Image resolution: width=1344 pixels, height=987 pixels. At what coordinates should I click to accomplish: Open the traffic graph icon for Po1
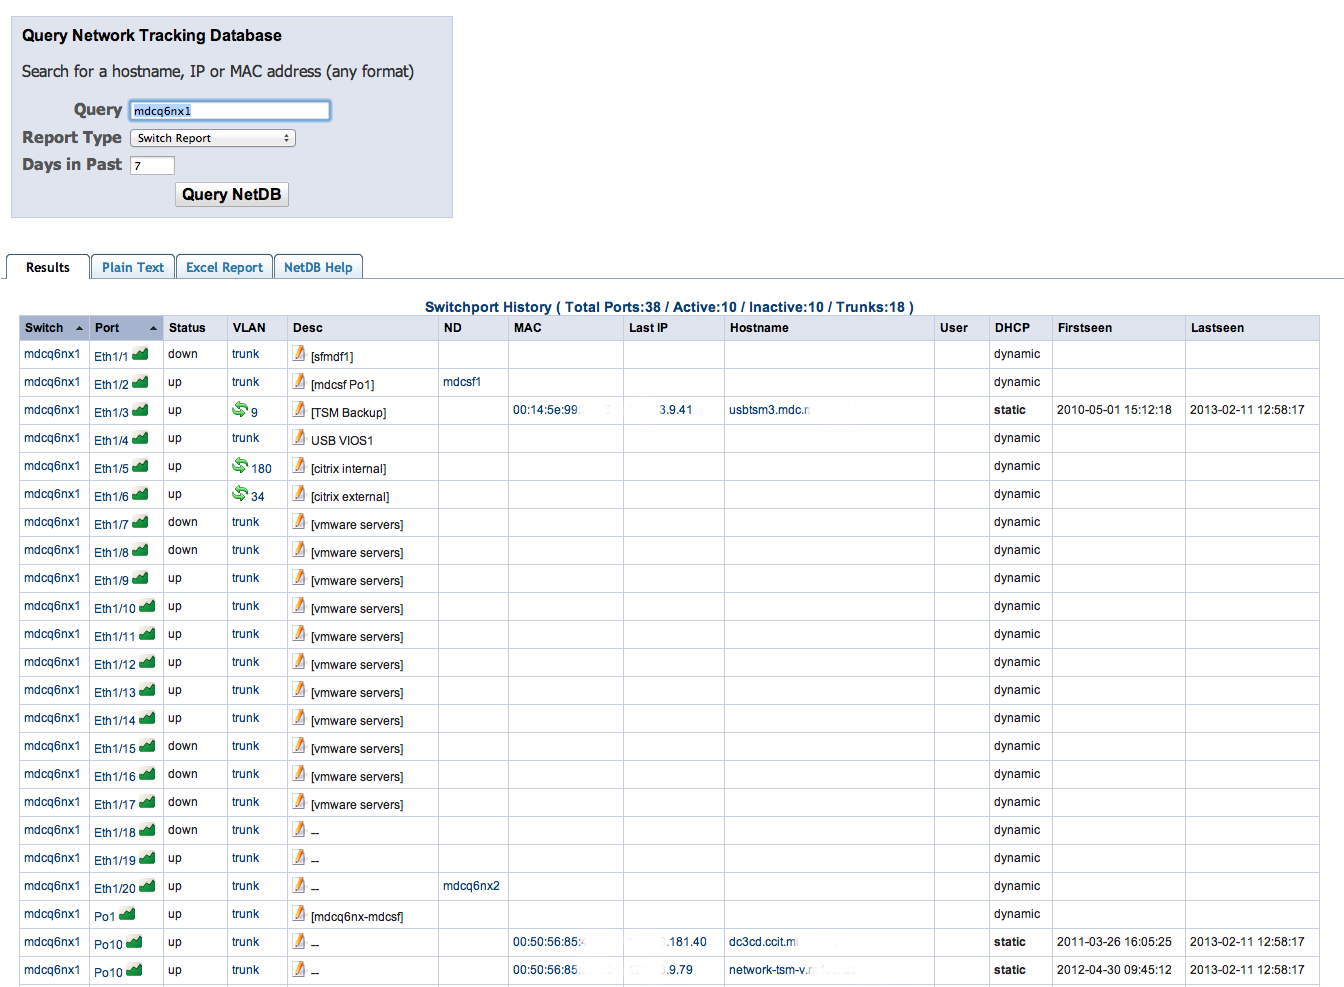click(x=127, y=914)
